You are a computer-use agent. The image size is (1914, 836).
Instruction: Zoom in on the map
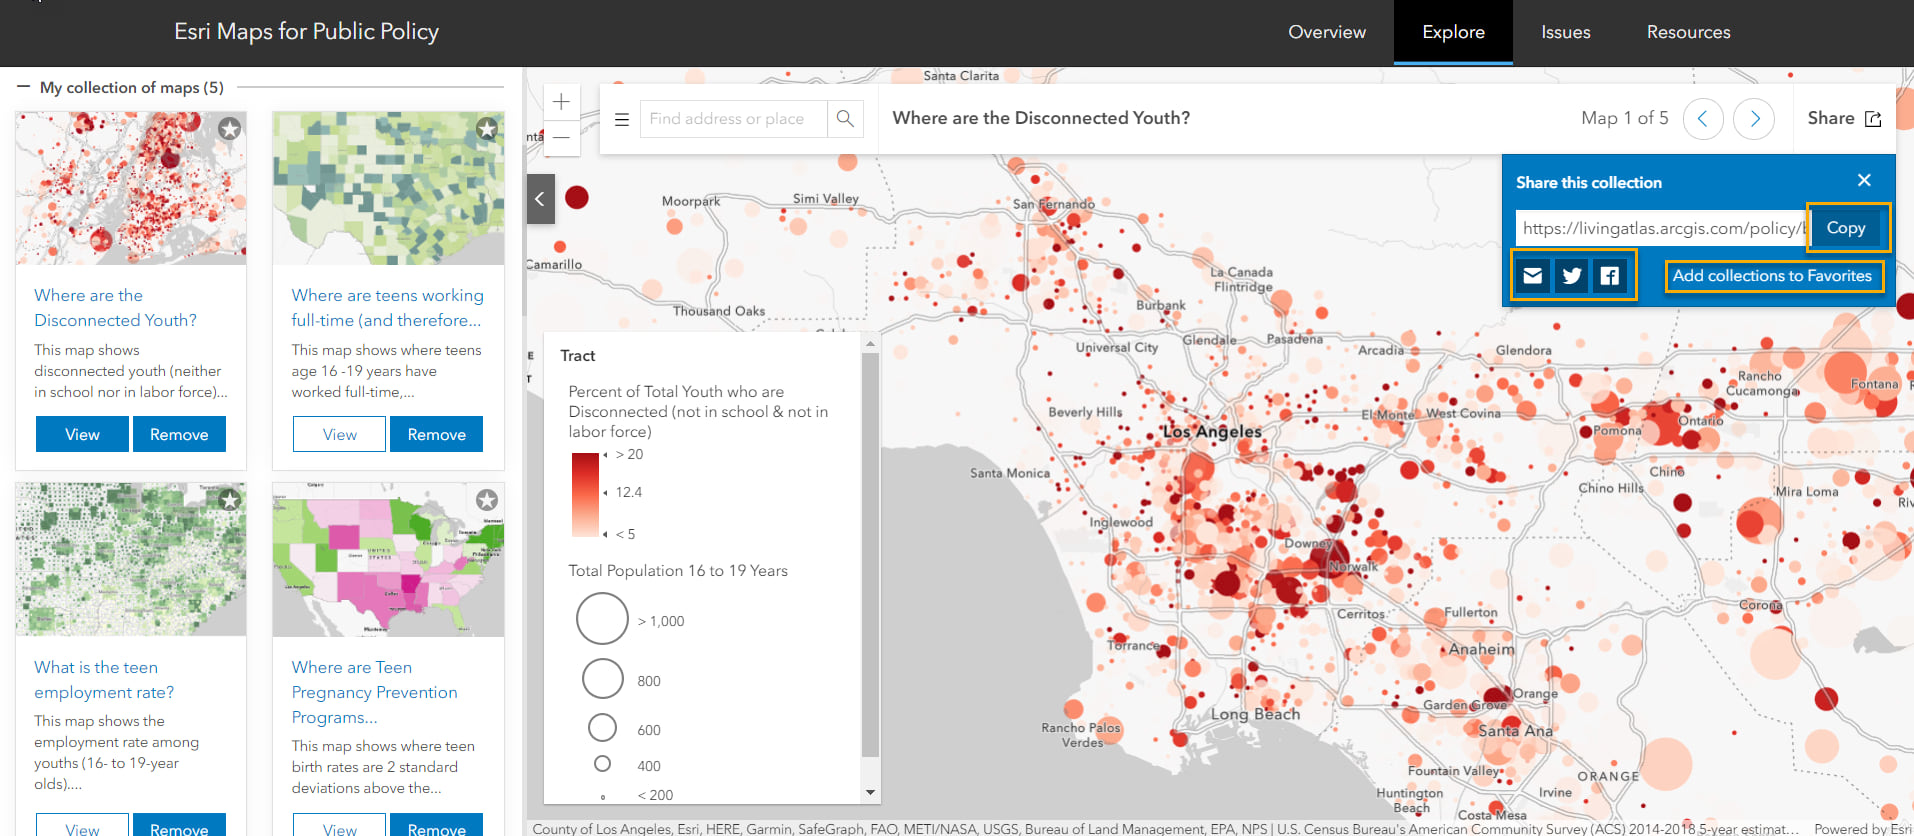(561, 101)
